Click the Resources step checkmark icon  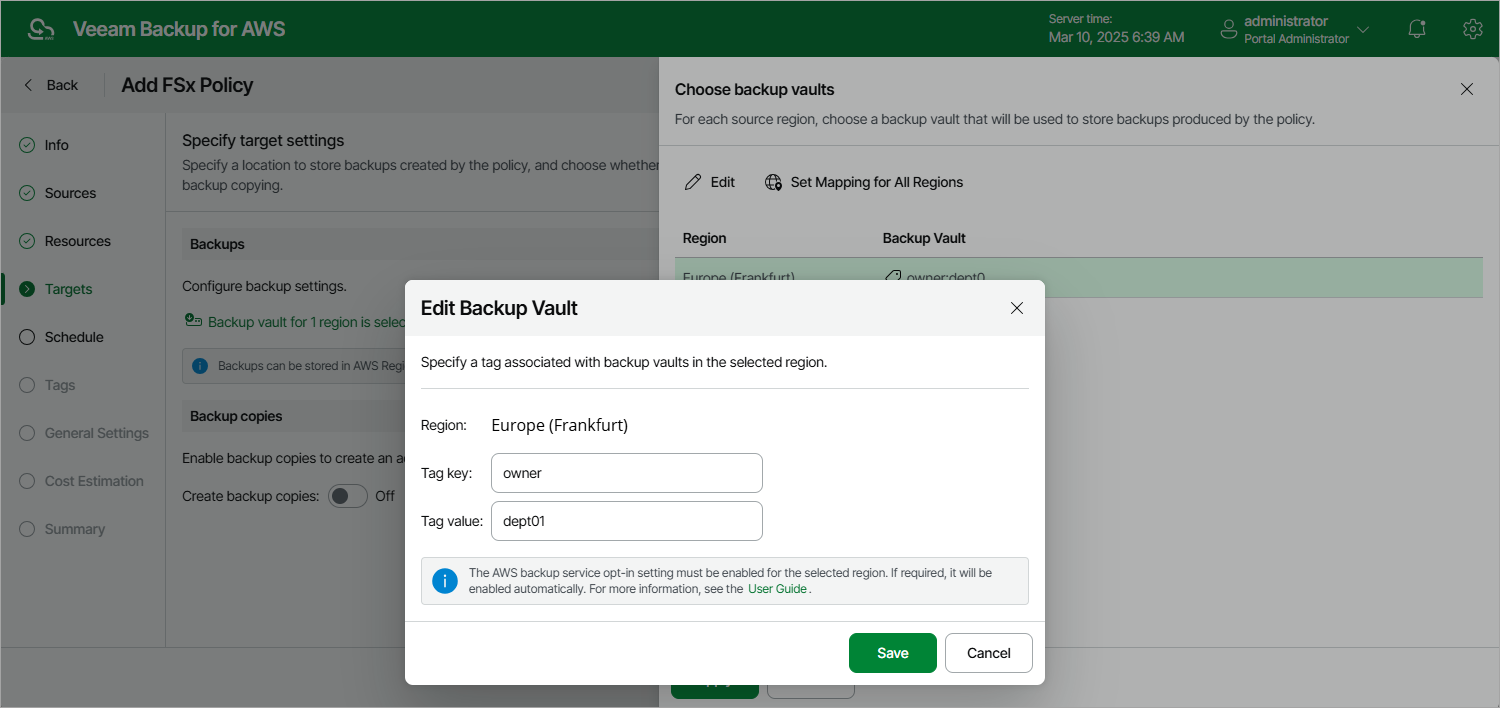tap(27, 241)
